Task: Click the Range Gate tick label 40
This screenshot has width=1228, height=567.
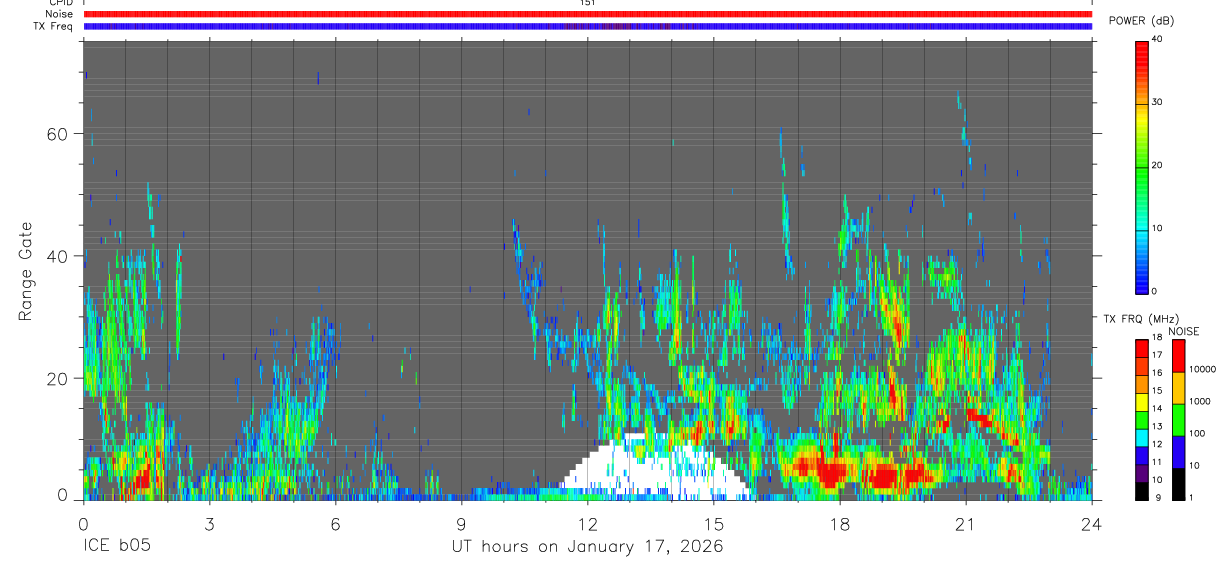Action: (58, 256)
